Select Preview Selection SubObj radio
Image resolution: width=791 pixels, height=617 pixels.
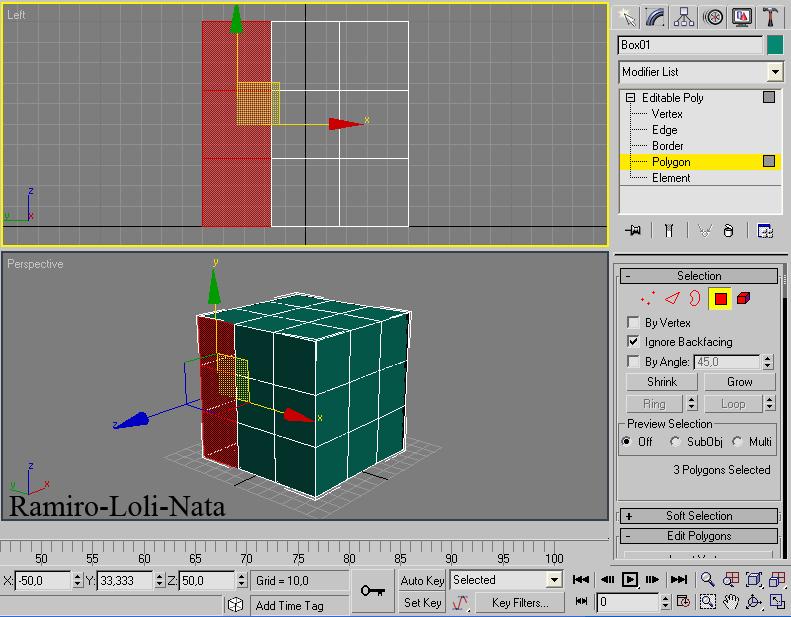tap(674, 441)
